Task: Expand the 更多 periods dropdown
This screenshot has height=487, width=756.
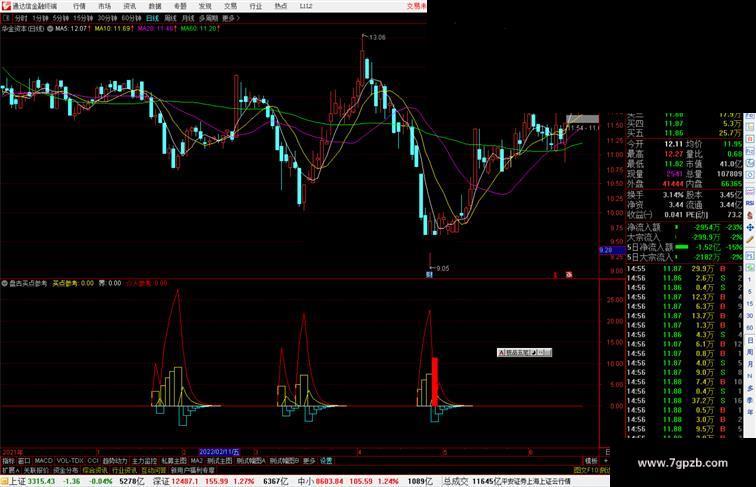Action: coord(231,18)
